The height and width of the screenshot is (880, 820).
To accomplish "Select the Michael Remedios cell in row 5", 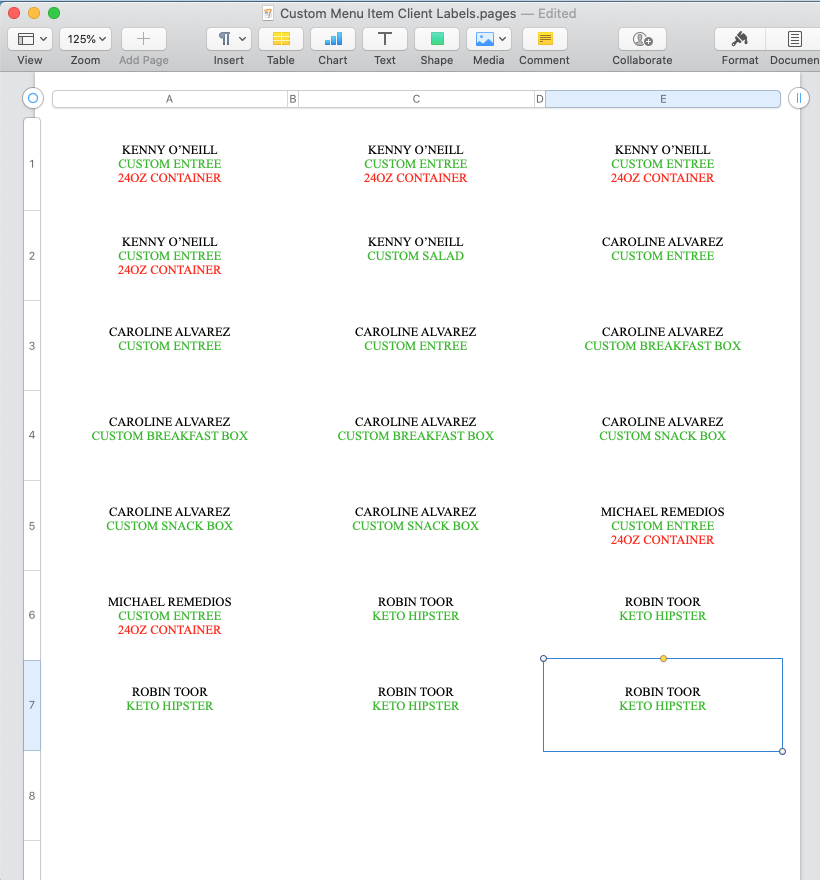I will pos(662,525).
